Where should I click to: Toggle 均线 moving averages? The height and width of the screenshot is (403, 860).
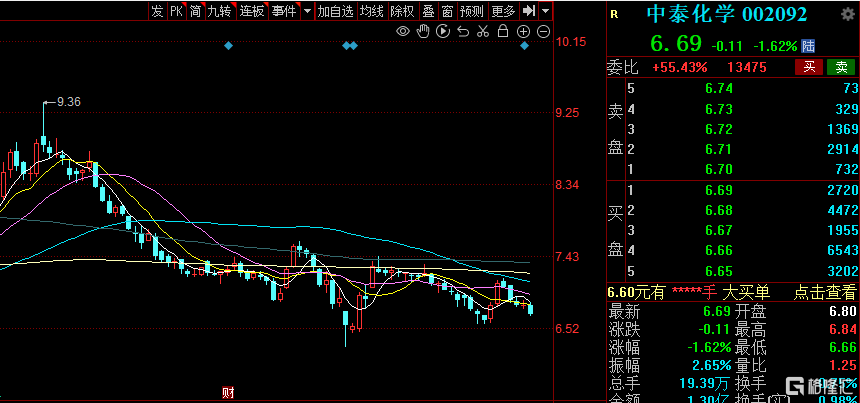372,10
